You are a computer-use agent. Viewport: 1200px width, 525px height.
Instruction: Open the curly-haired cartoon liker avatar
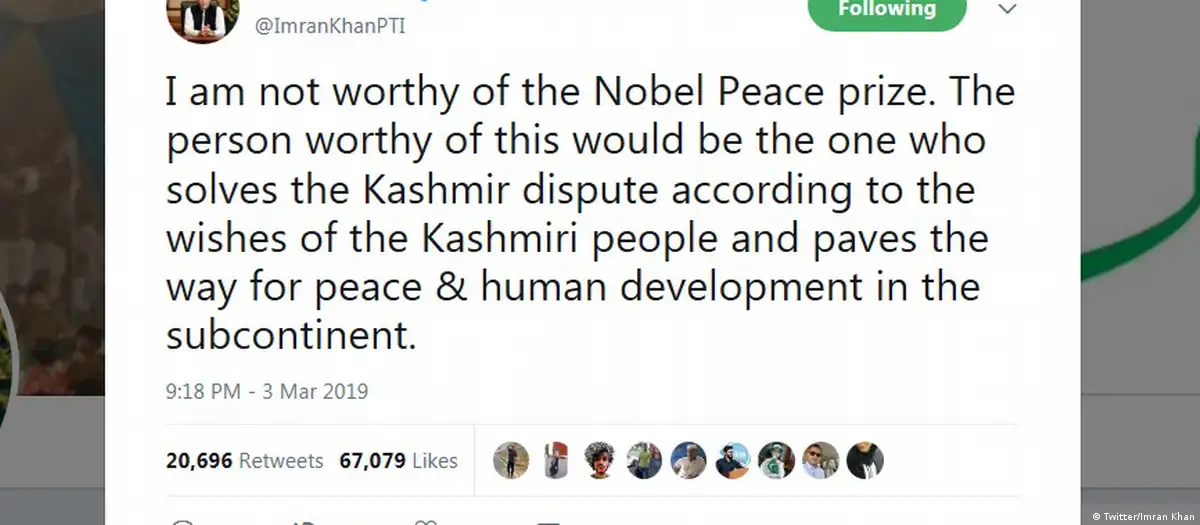click(599, 460)
